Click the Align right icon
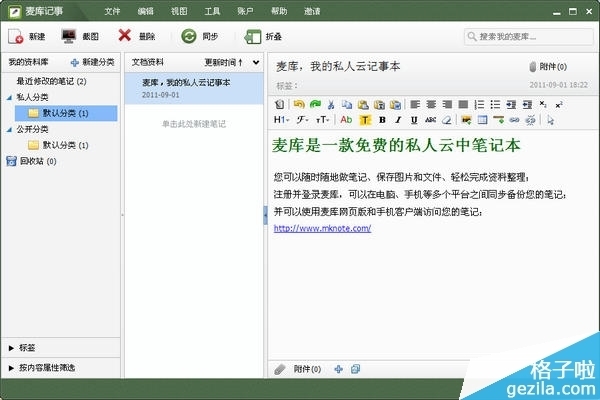 (447, 104)
